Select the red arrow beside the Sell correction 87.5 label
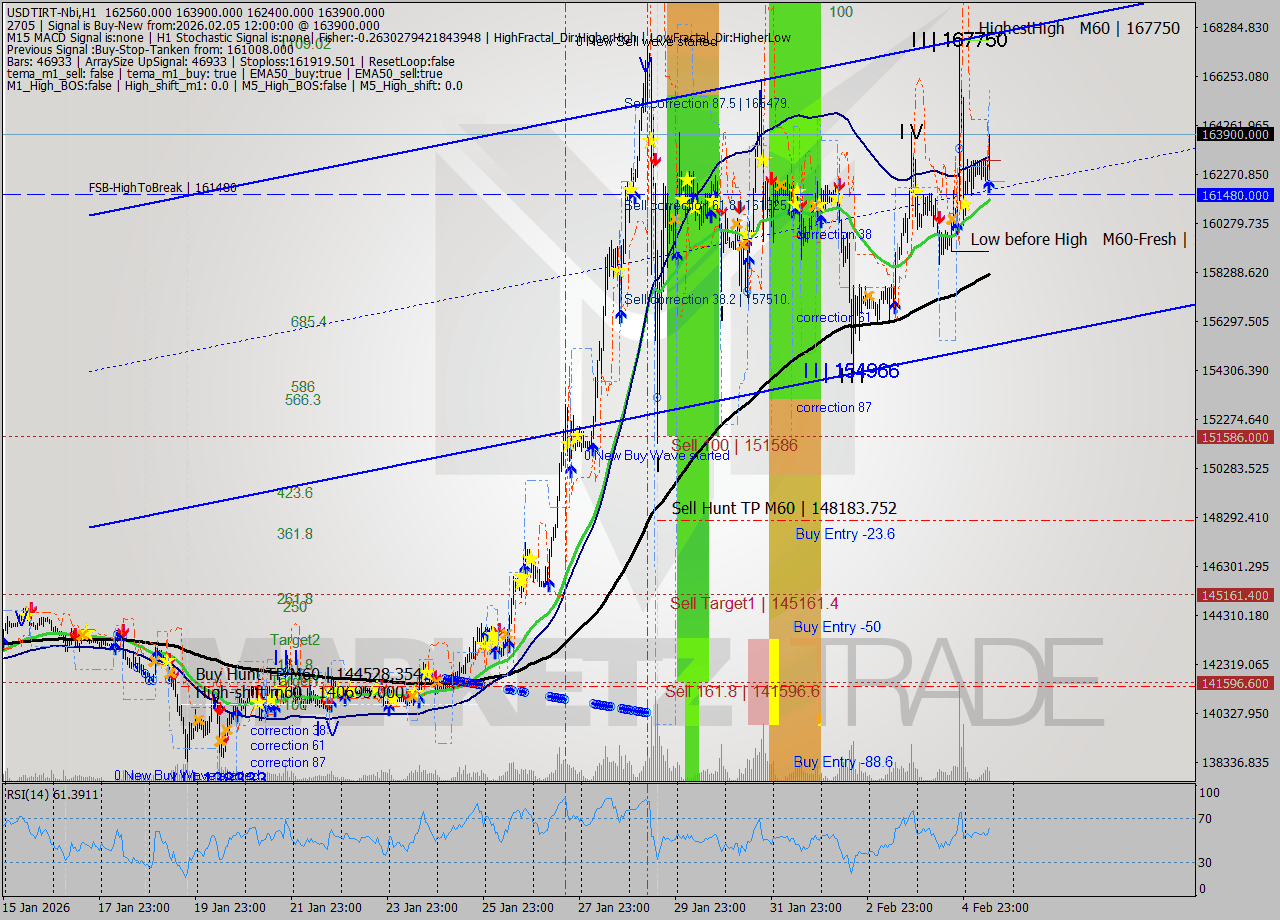This screenshot has width=1280, height=920. [x=656, y=157]
